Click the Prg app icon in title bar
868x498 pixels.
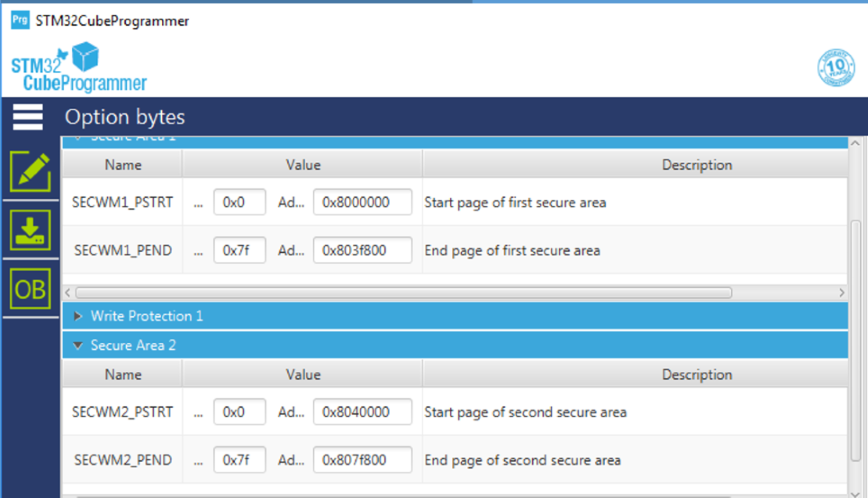click(20, 20)
